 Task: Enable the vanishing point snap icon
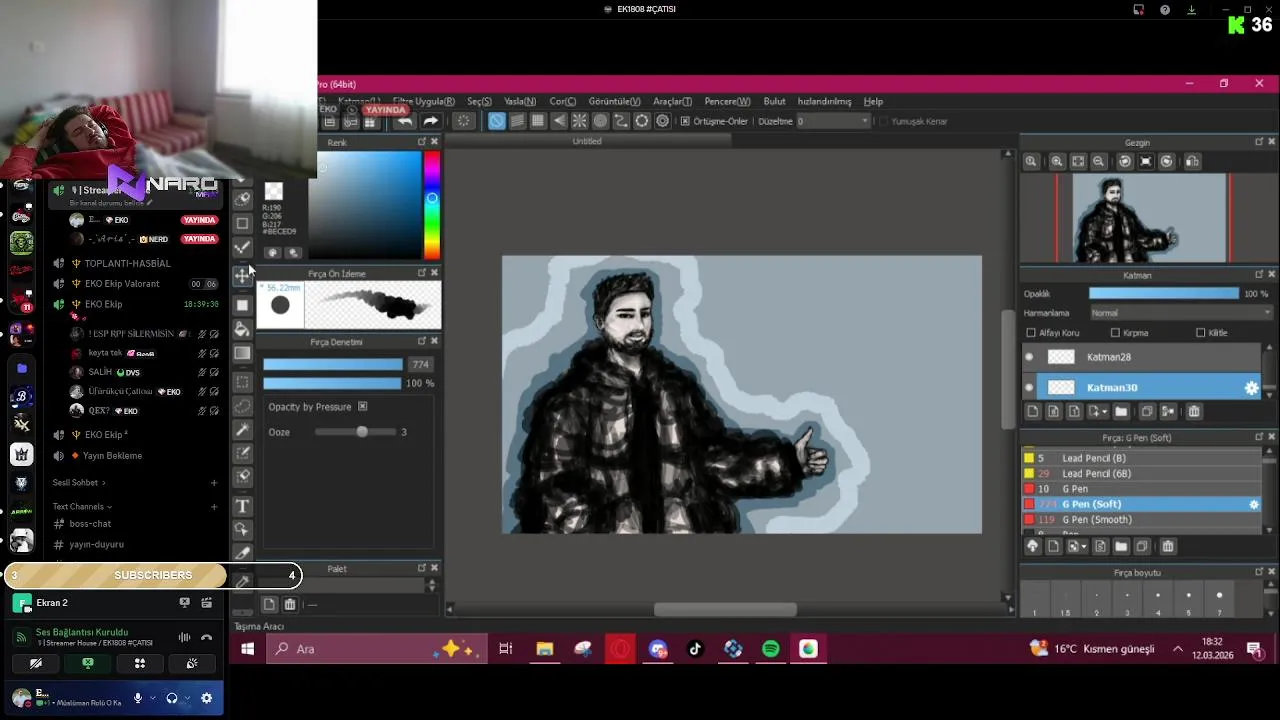pos(559,121)
